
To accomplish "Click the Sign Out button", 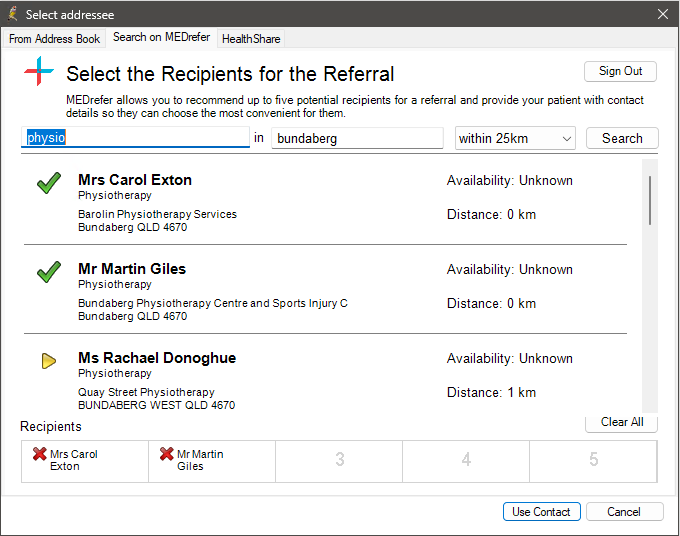I will click(620, 71).
